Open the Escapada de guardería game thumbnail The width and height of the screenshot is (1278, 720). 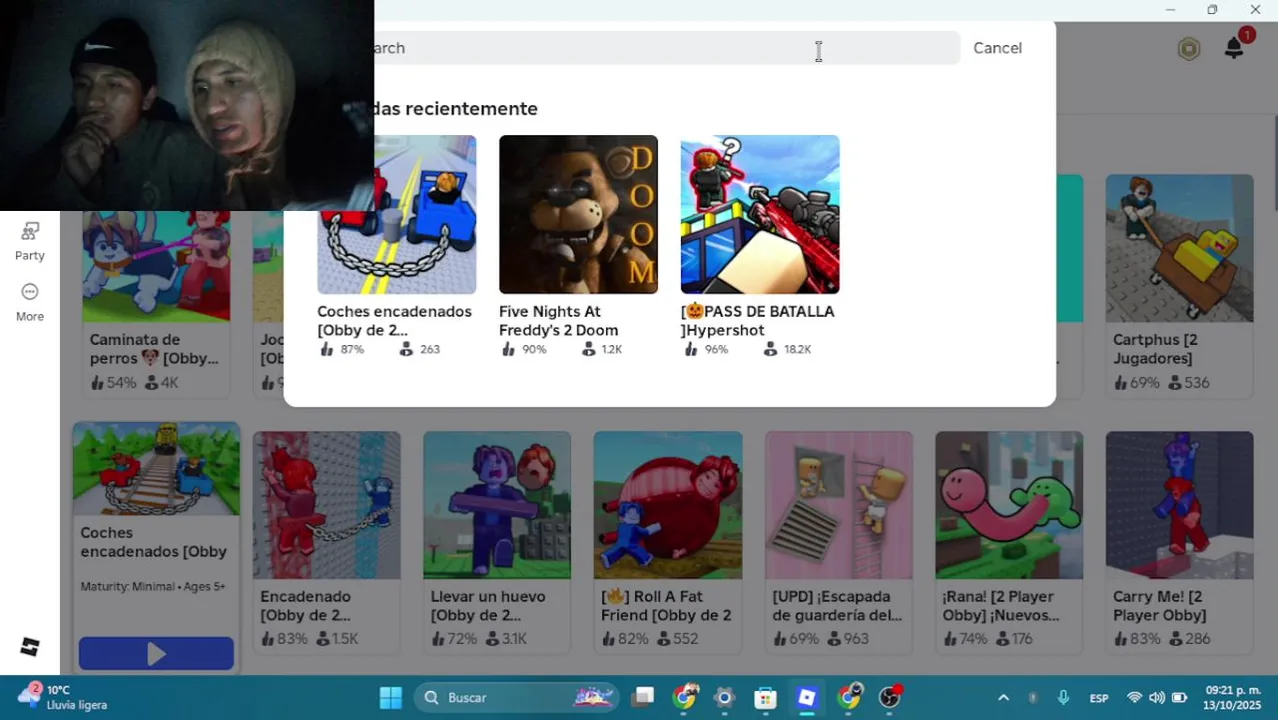(x=838, y=505)
